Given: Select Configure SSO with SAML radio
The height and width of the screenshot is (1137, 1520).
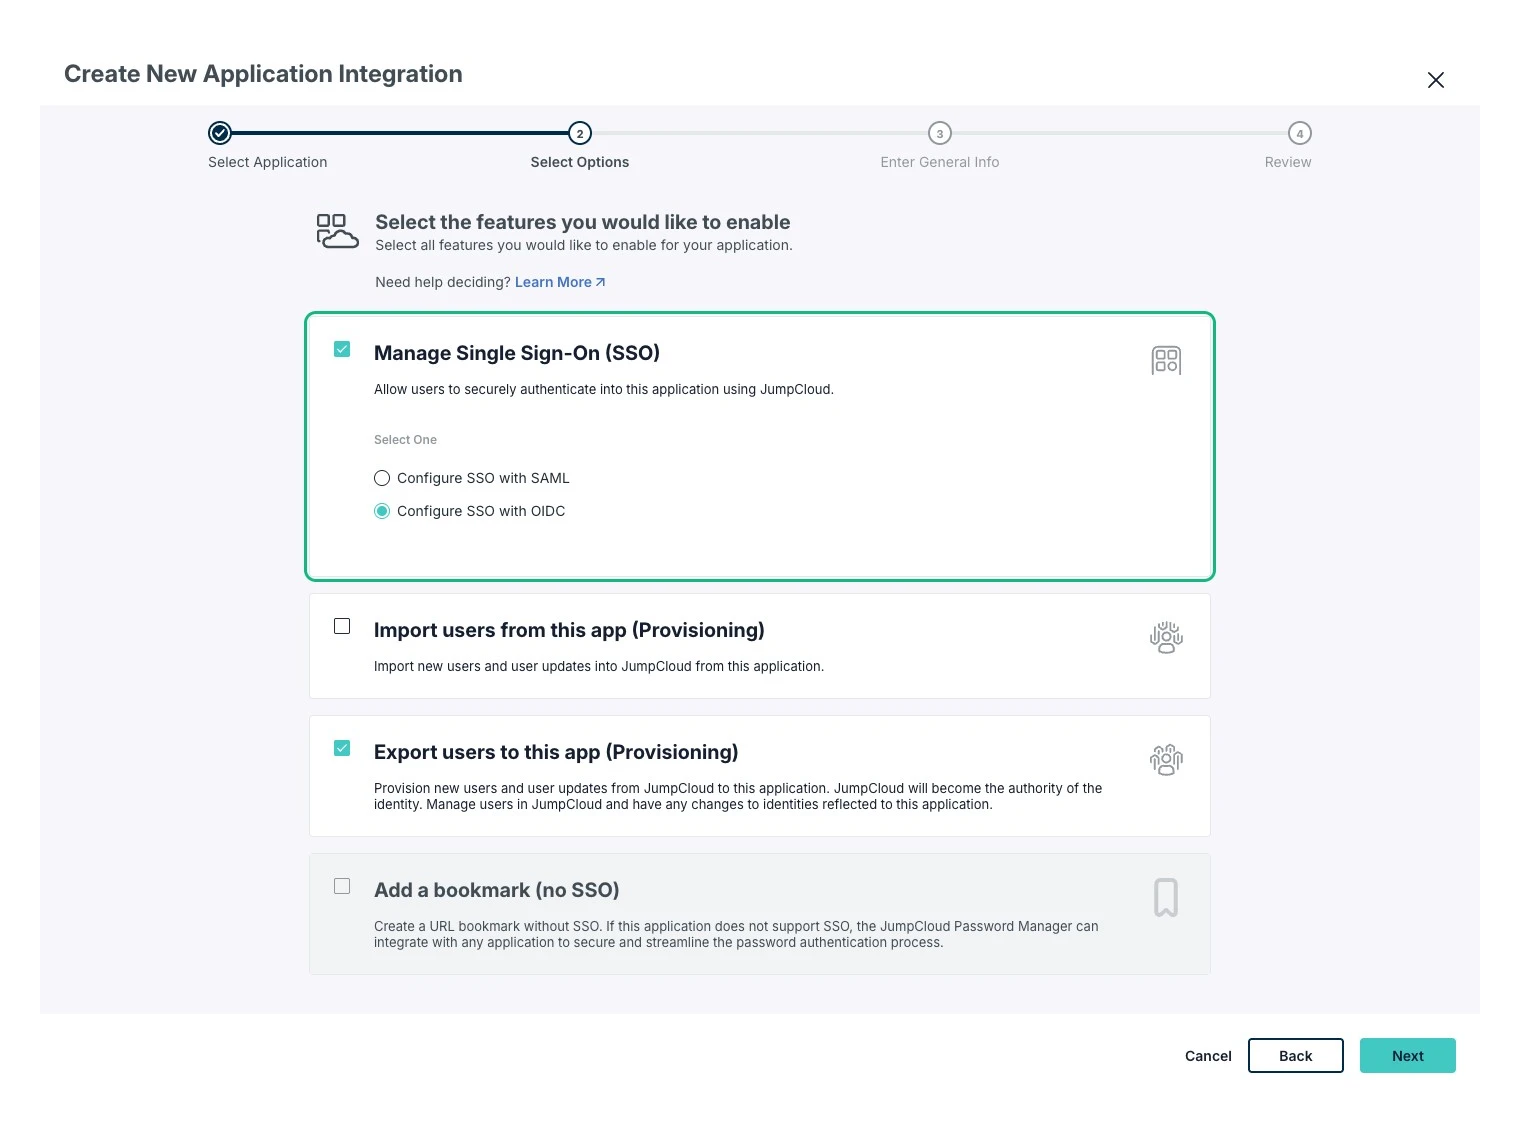Looking at the screenshot, I should click(382, 478).
